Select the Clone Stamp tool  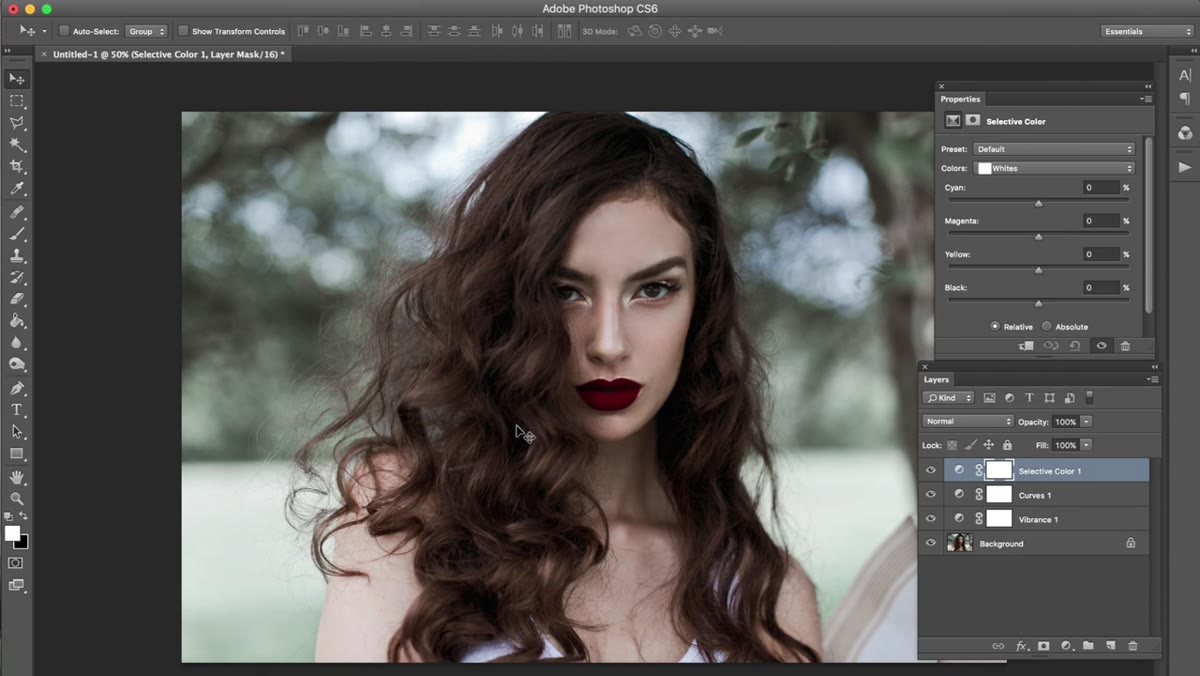[17, 256]
